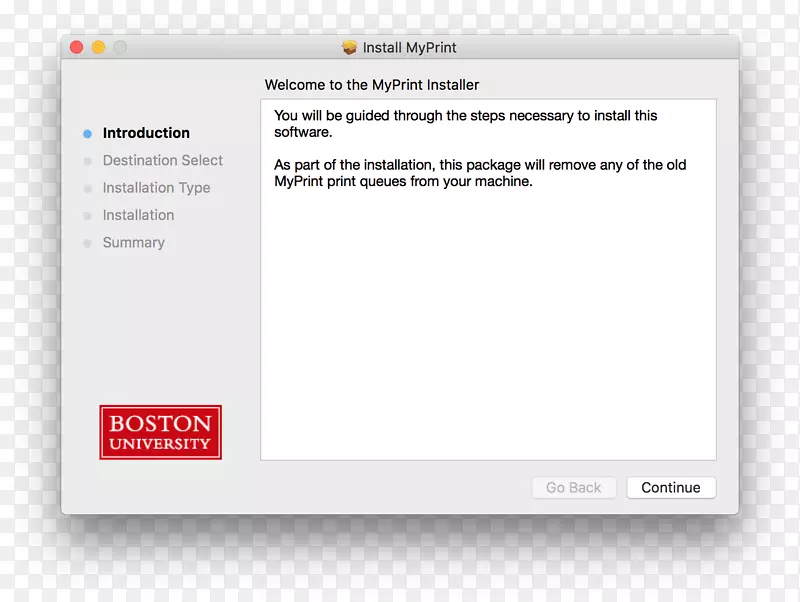This screenshot has height=602, width=800.
Task: Choose the Installation Type step label
Action: (x=156, y=188)
